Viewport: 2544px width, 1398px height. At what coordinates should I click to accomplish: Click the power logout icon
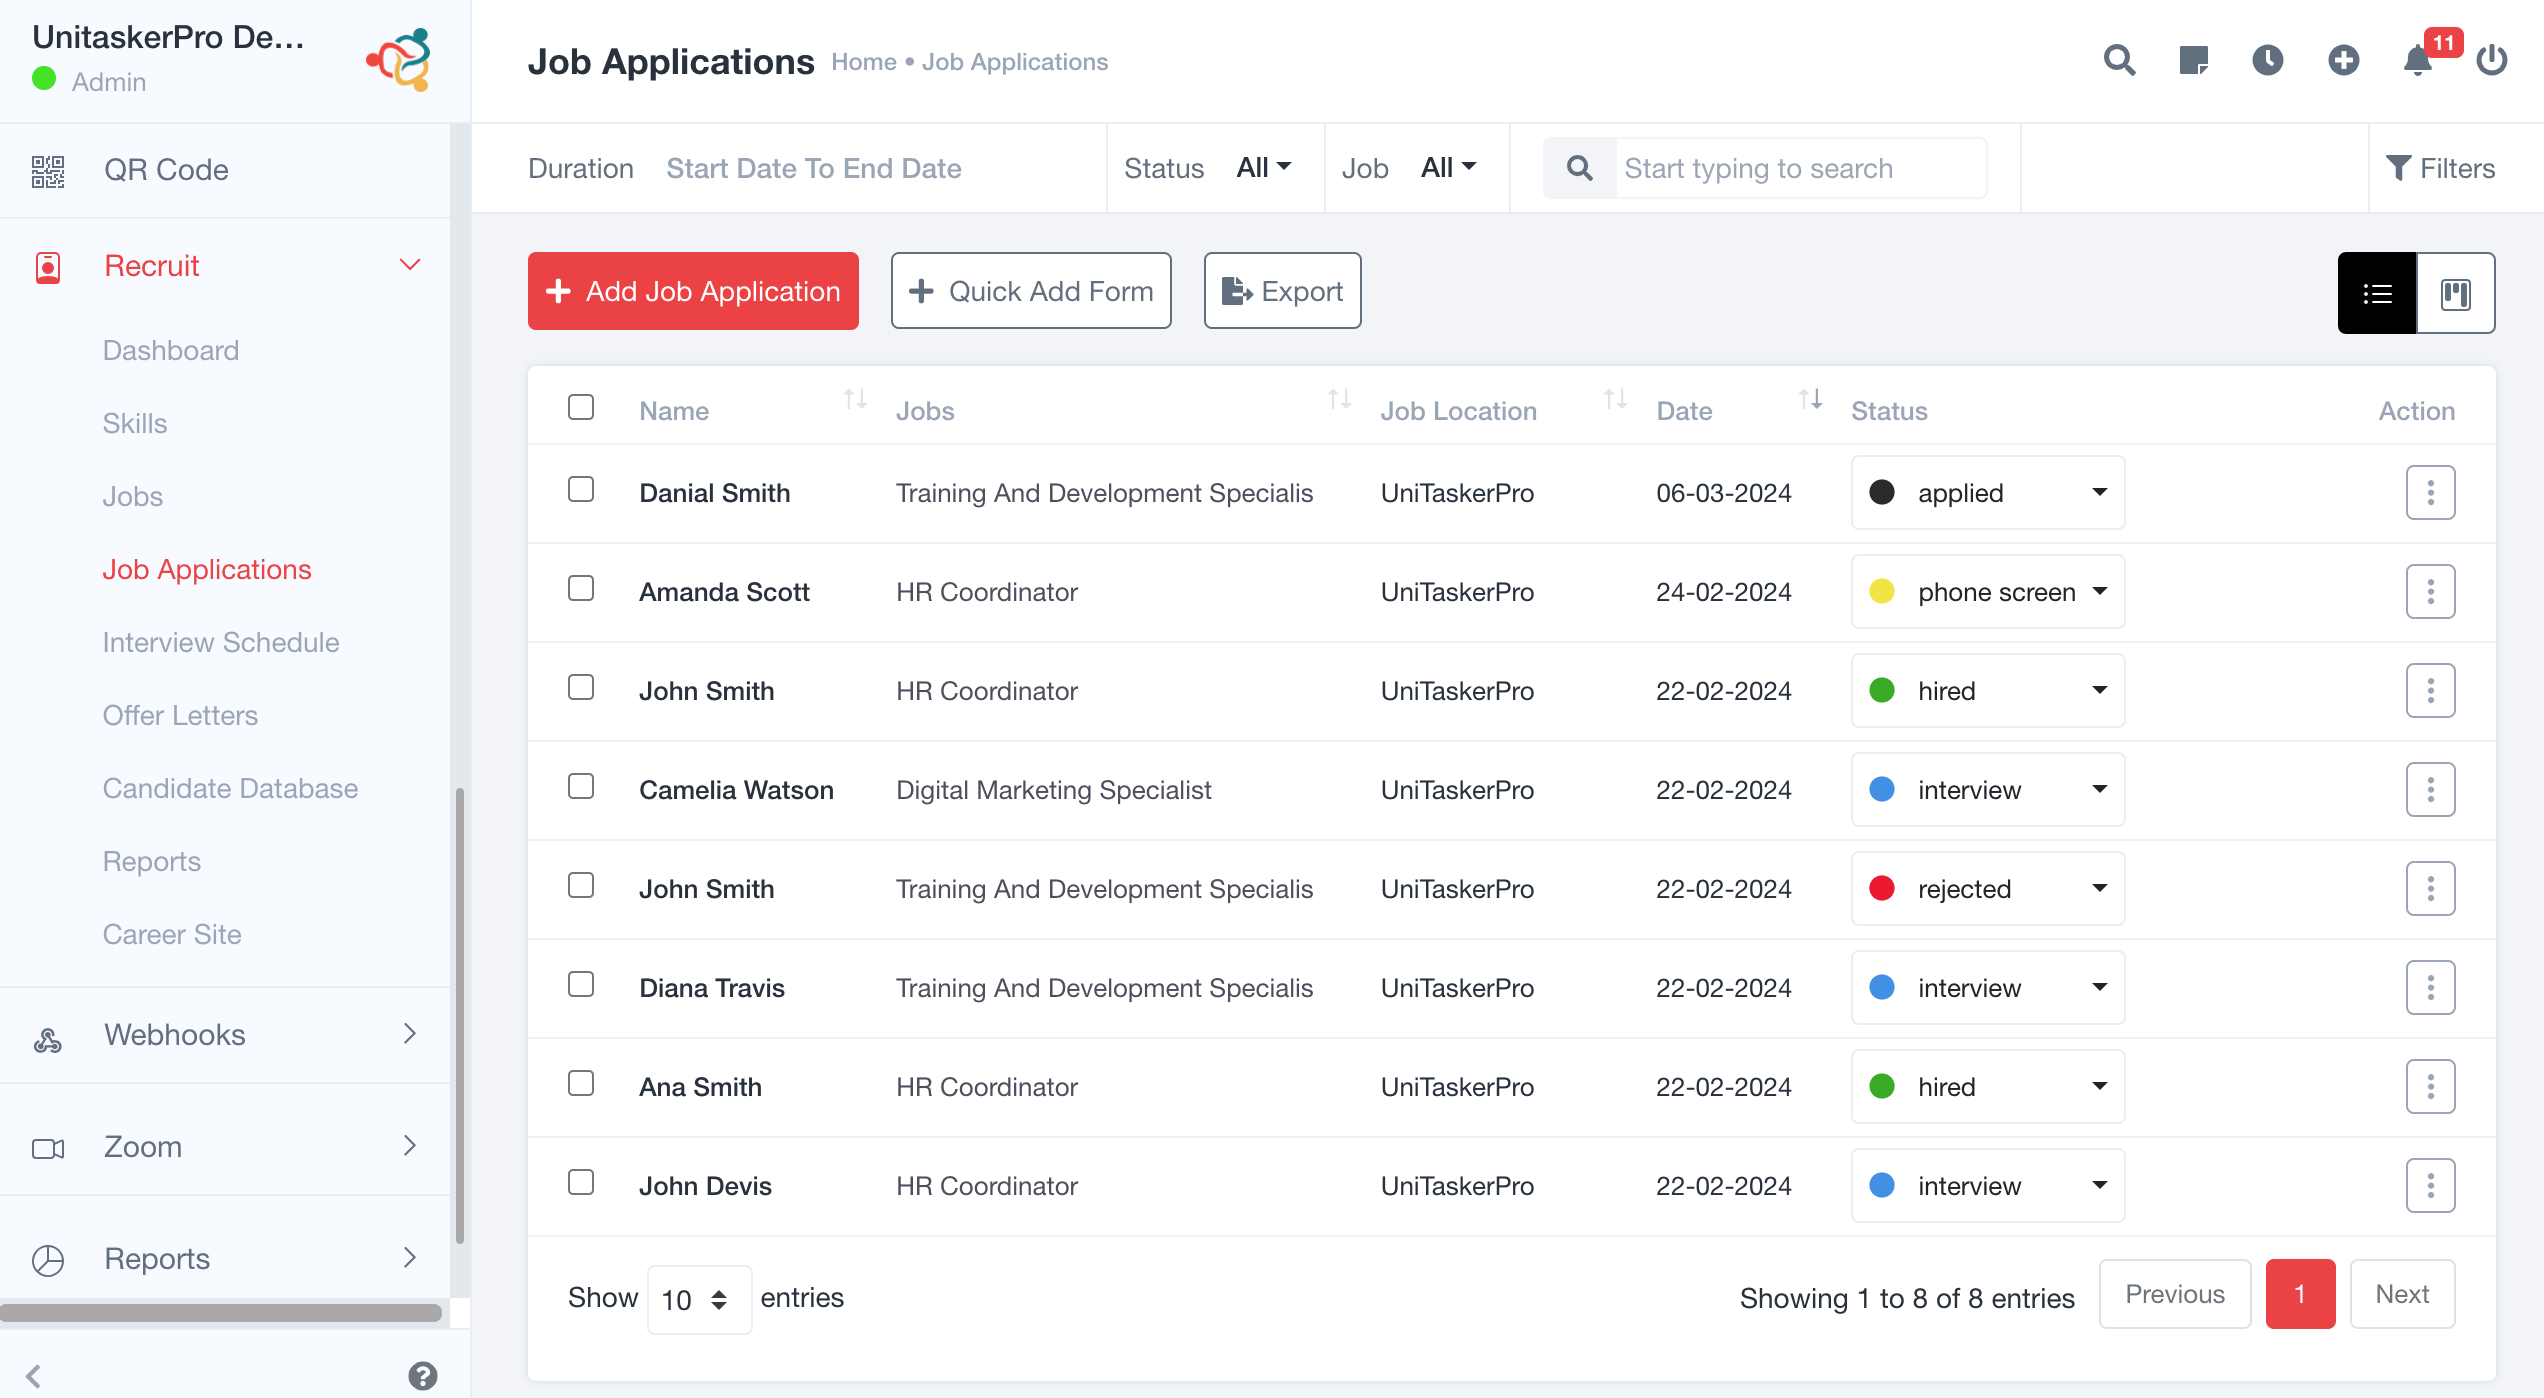pos(2491,60)
